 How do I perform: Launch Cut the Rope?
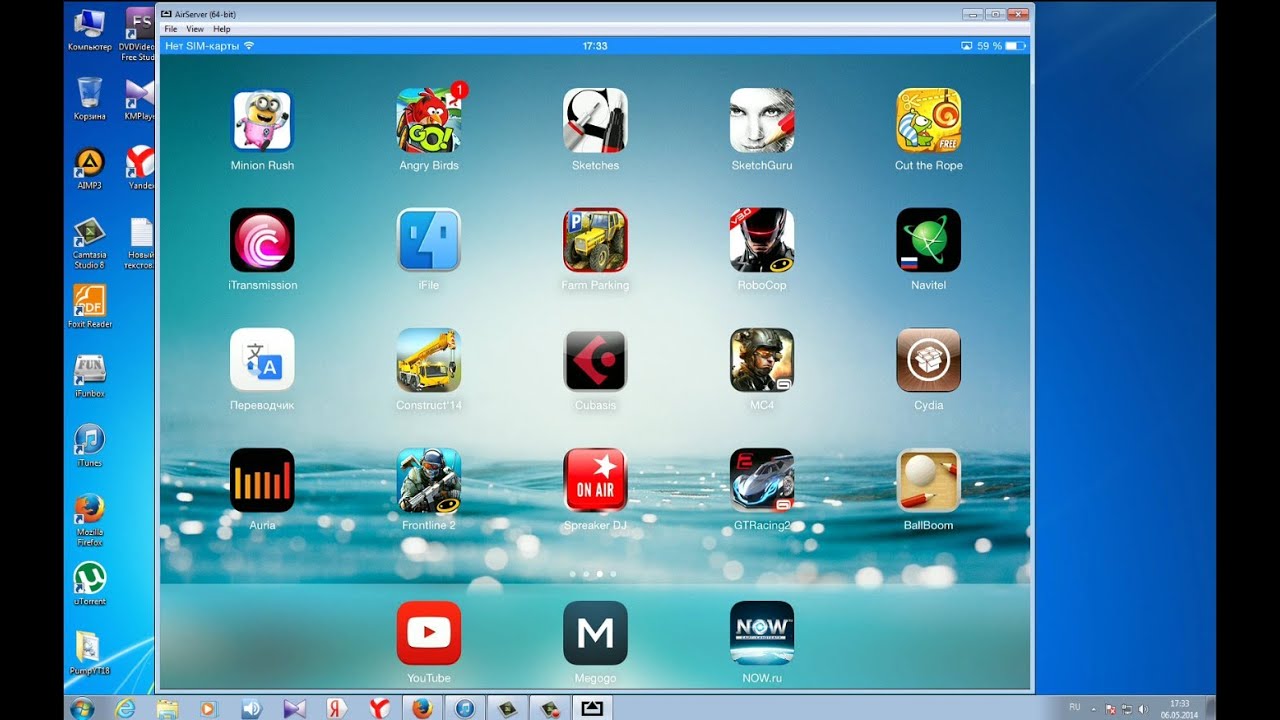point(929,121)
